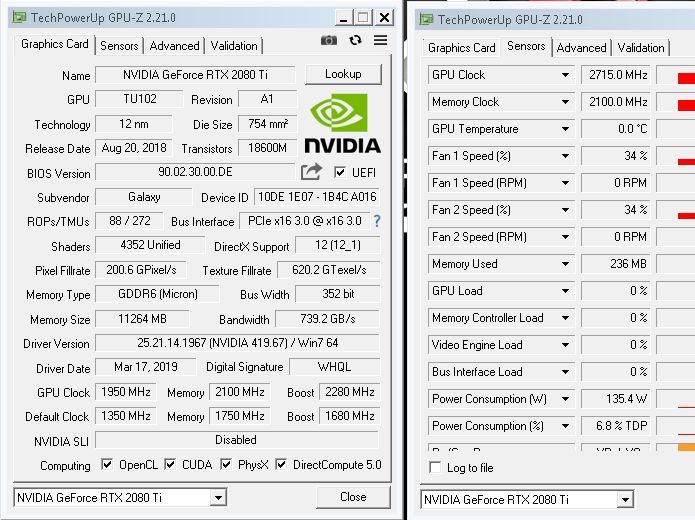Click the Shaders value 4352 Unified
The height and width of the screenshot is (520, 695).
[x=150, y=245]
